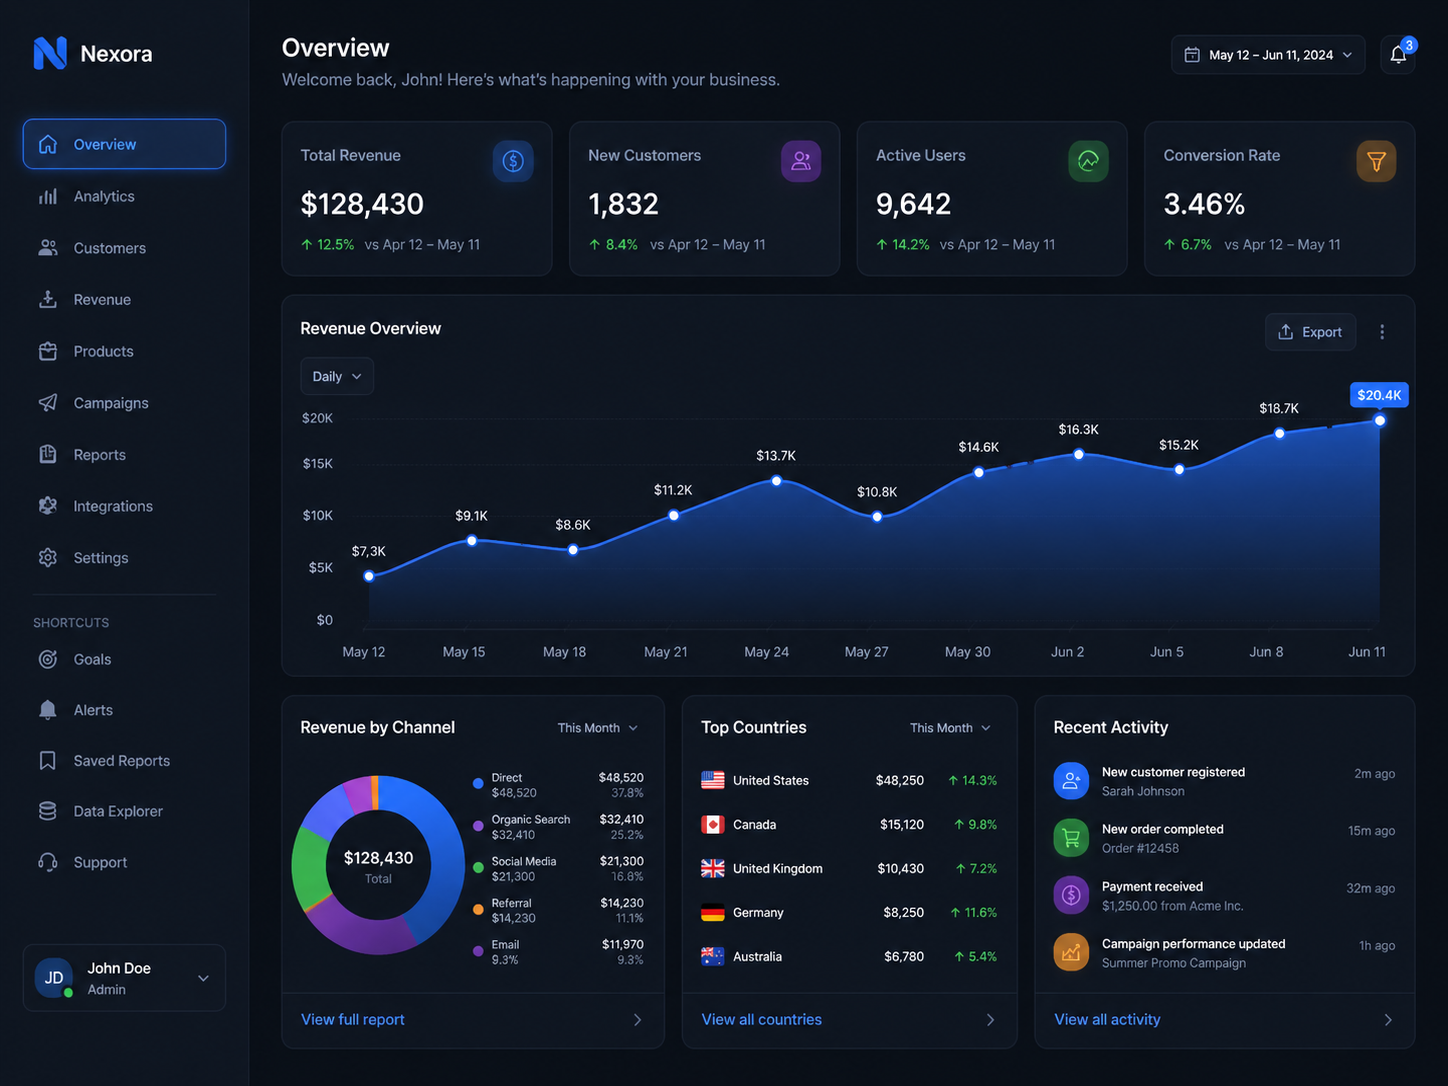Click the Reports document icon
The image size is (1448, 1086).
click(47, 454)
